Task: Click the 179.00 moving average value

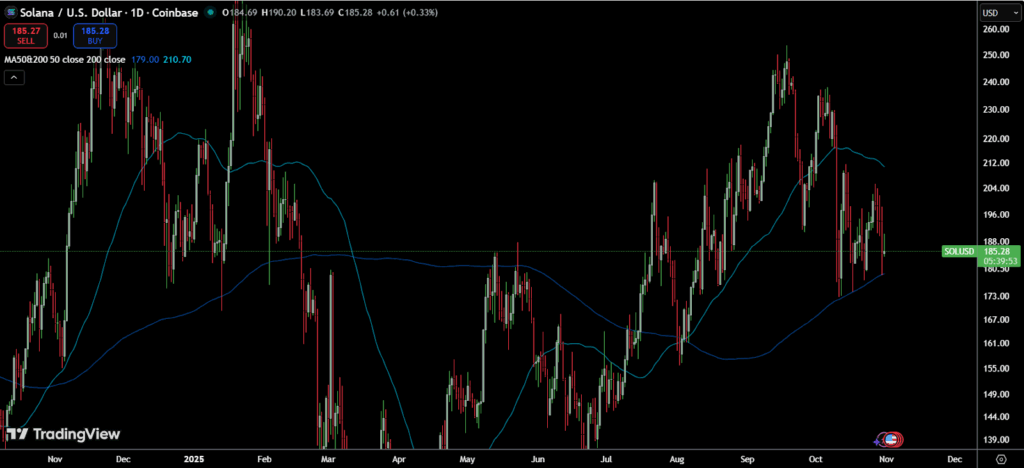Action: click(x=145, y=60)
